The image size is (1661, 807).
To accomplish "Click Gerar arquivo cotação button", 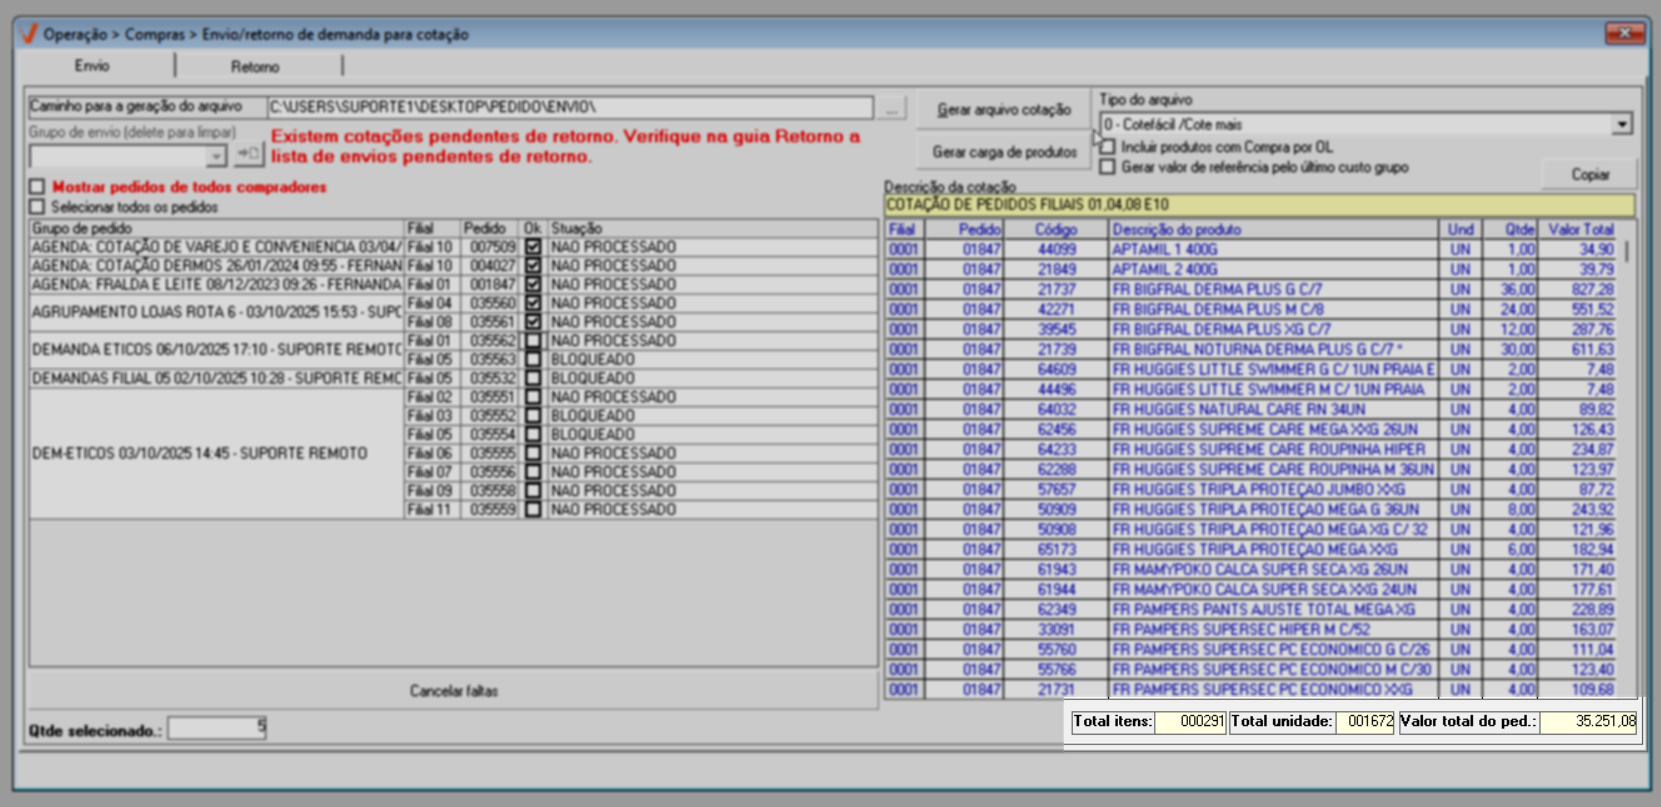I will click(1003, 110).
